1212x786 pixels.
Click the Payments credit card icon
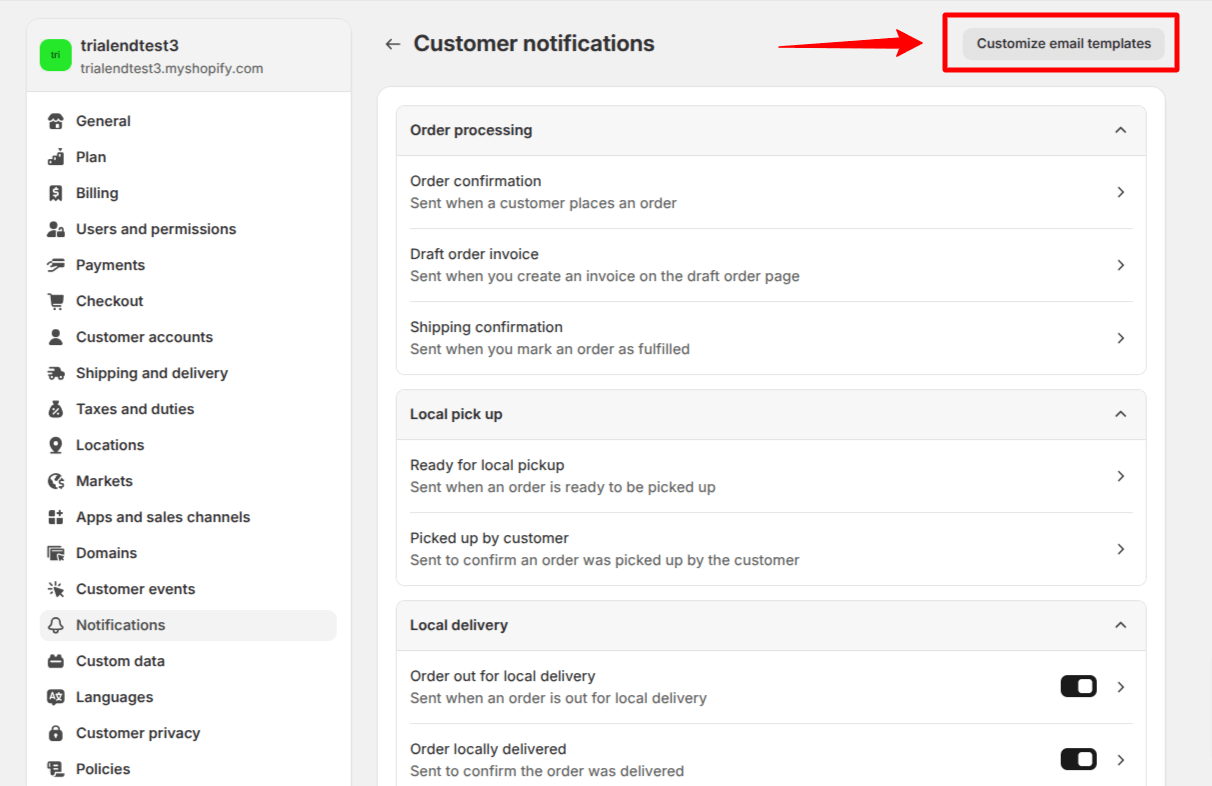tap(57, 264)
